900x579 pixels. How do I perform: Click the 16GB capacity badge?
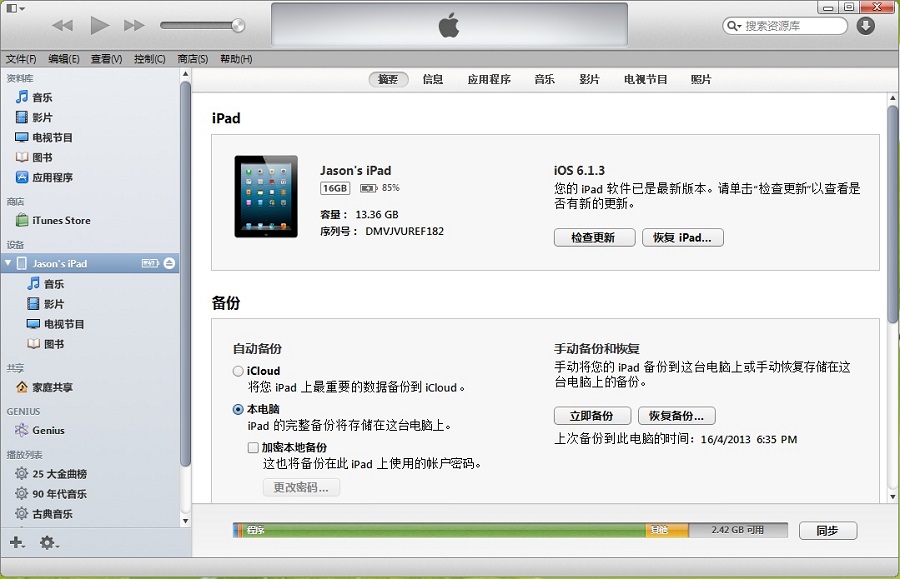[x=335, y=188]
